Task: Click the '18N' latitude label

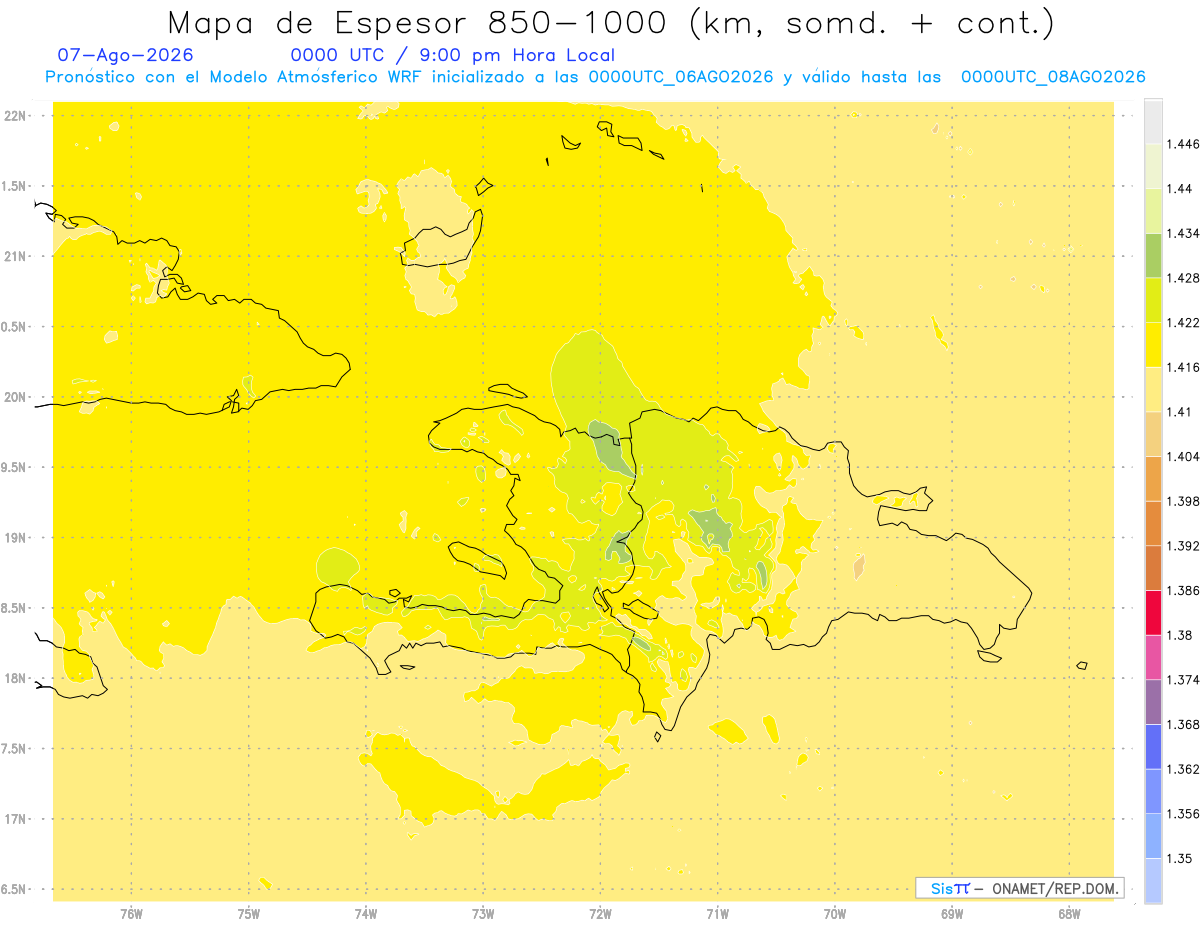Action: click(15, 679)
